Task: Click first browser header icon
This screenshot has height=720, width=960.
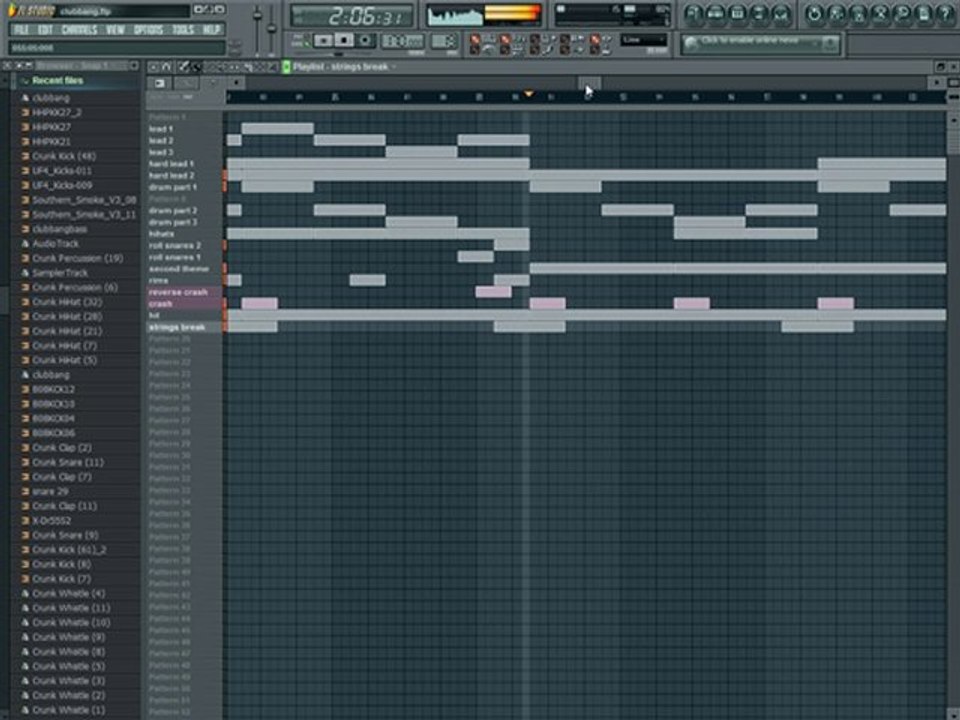Action: coord(7,66)
